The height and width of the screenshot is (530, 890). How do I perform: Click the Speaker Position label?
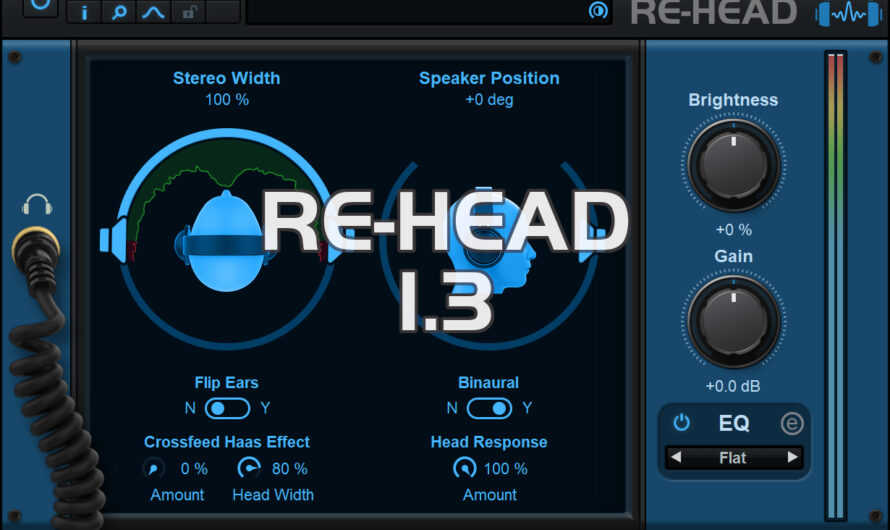[489, 78]
